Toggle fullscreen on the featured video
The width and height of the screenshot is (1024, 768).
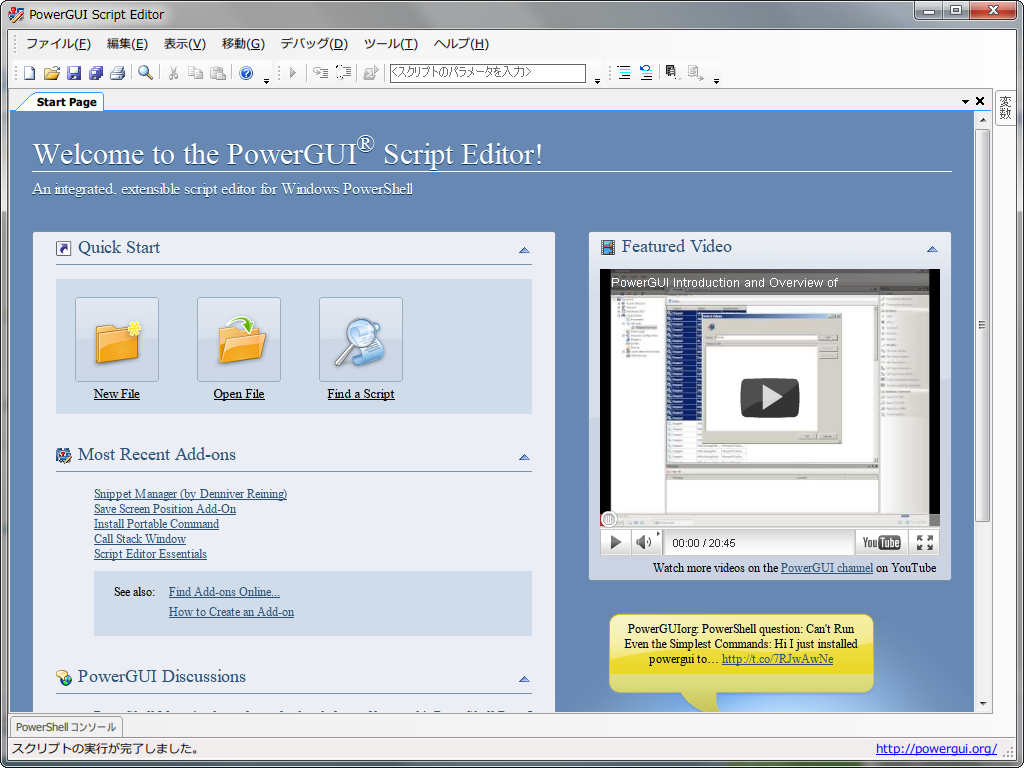pyautogui.click(x=925, y=542)
